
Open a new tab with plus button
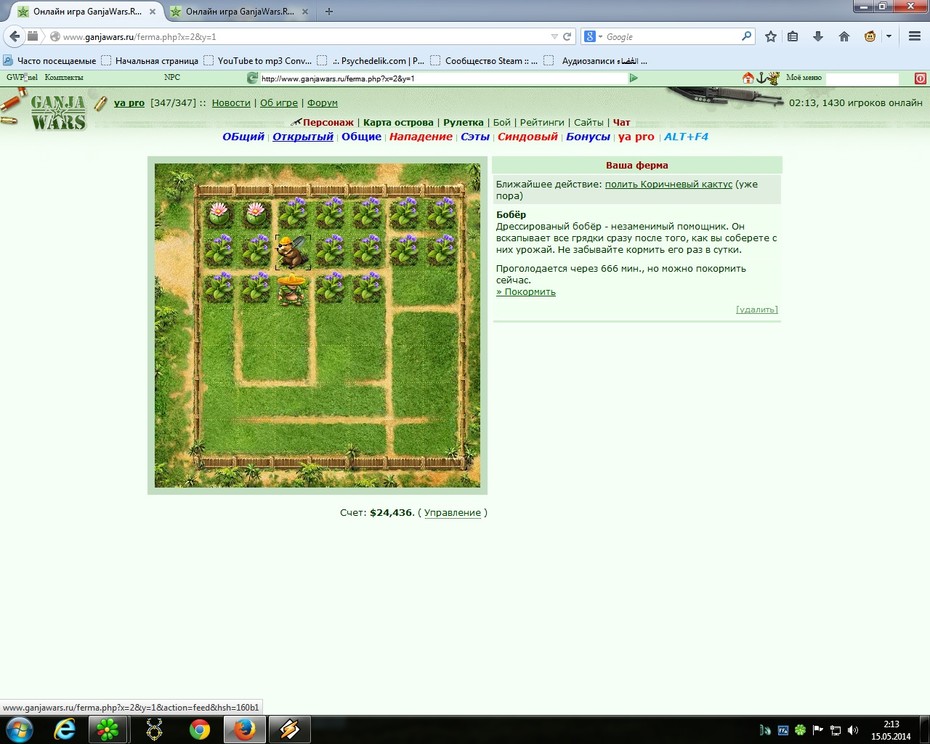pyautogui.click(x=329, y=11)
